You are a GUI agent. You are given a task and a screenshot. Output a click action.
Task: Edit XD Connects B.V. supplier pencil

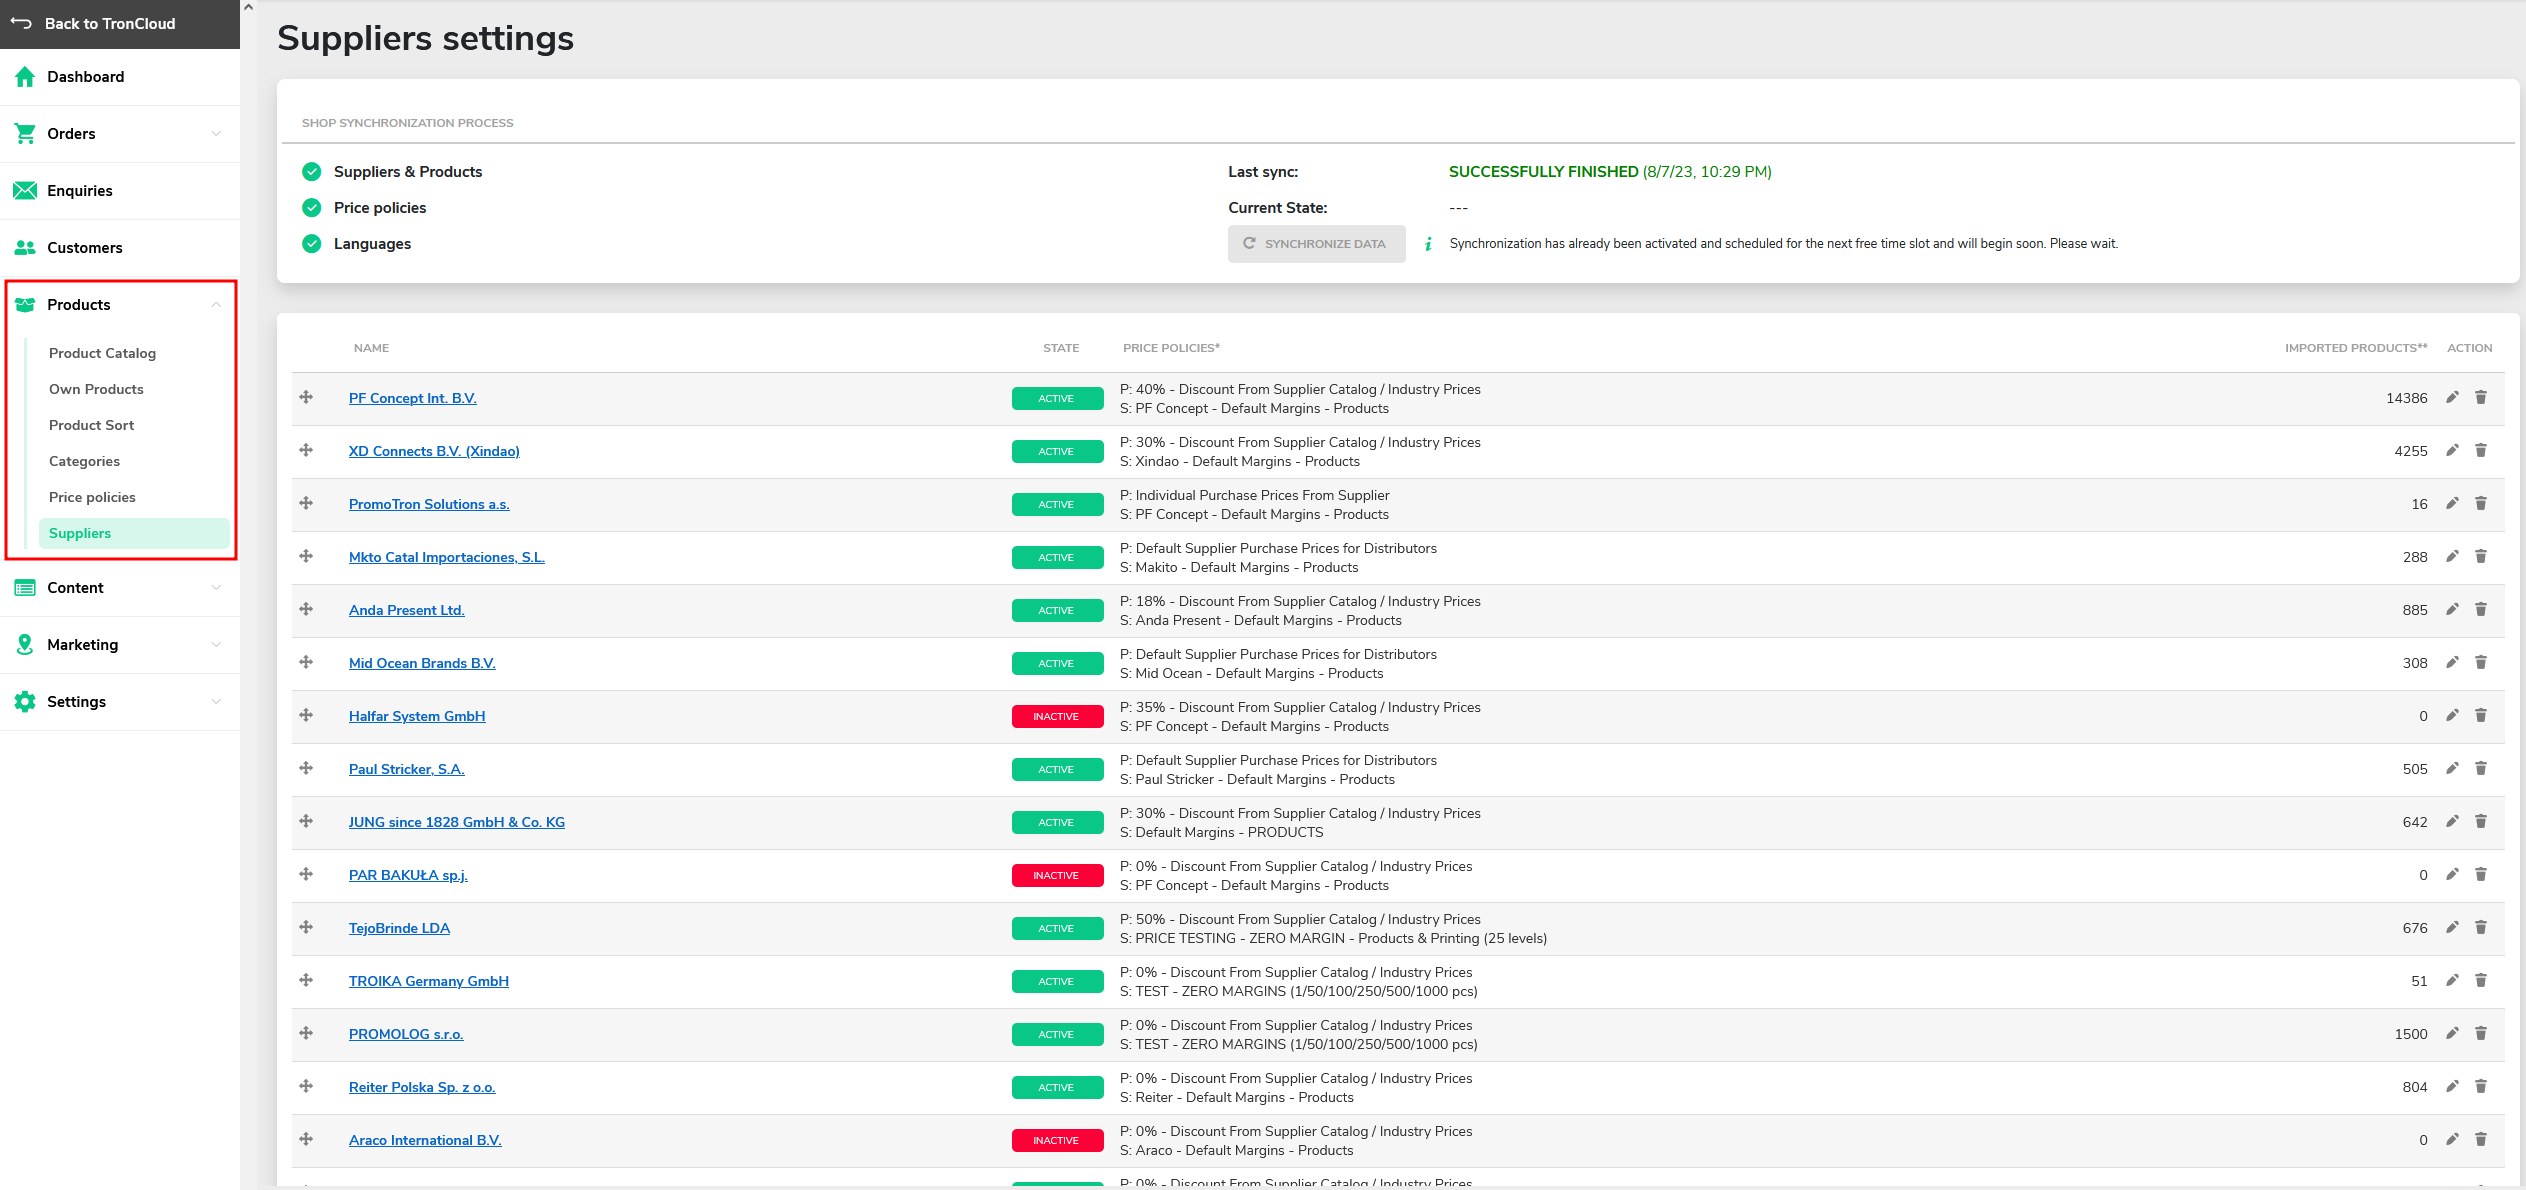[x=2452, y=451]
